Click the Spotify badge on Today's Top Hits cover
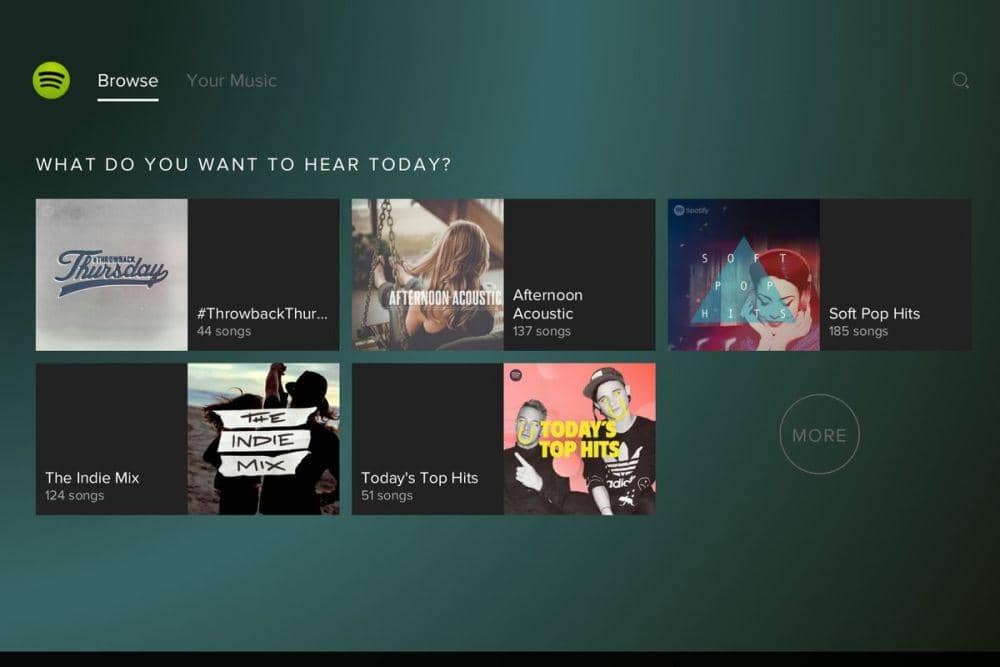Image resolution: width=1000 pixels, height=667 pixels. tap(516, 375)
